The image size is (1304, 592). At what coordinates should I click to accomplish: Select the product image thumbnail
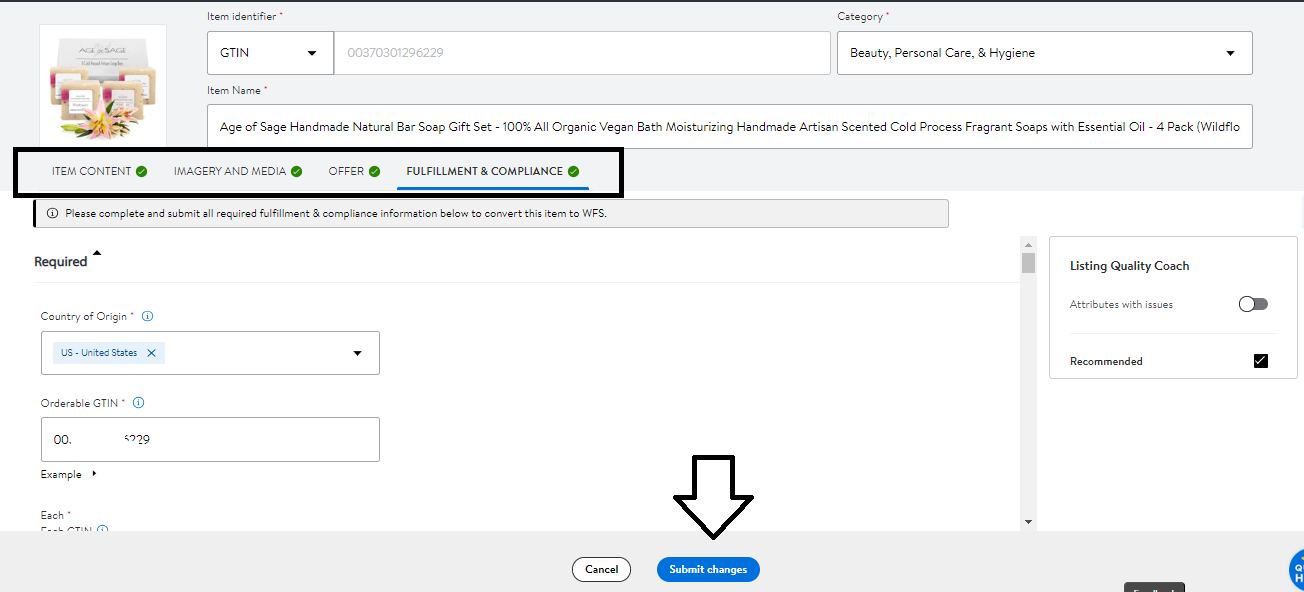coord(103,86)
